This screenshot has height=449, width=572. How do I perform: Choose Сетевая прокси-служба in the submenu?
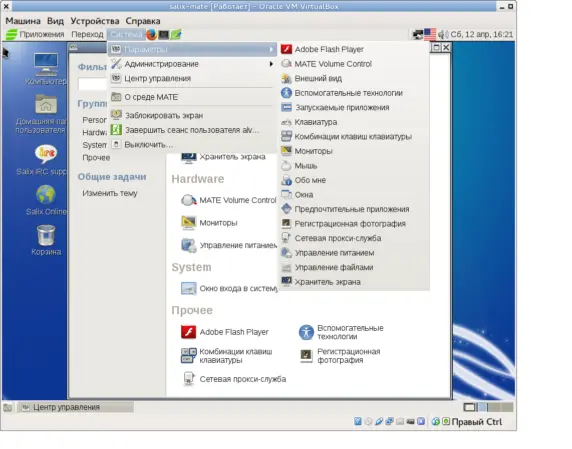point(353,238)
